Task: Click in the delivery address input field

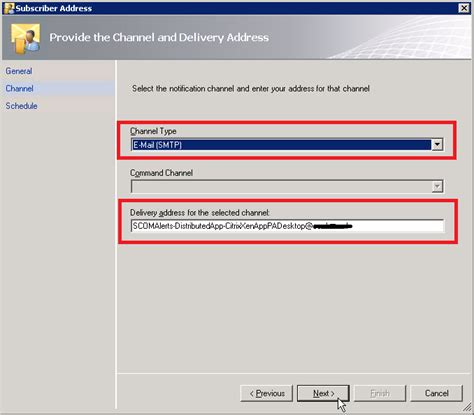Action: click(287, 226)
